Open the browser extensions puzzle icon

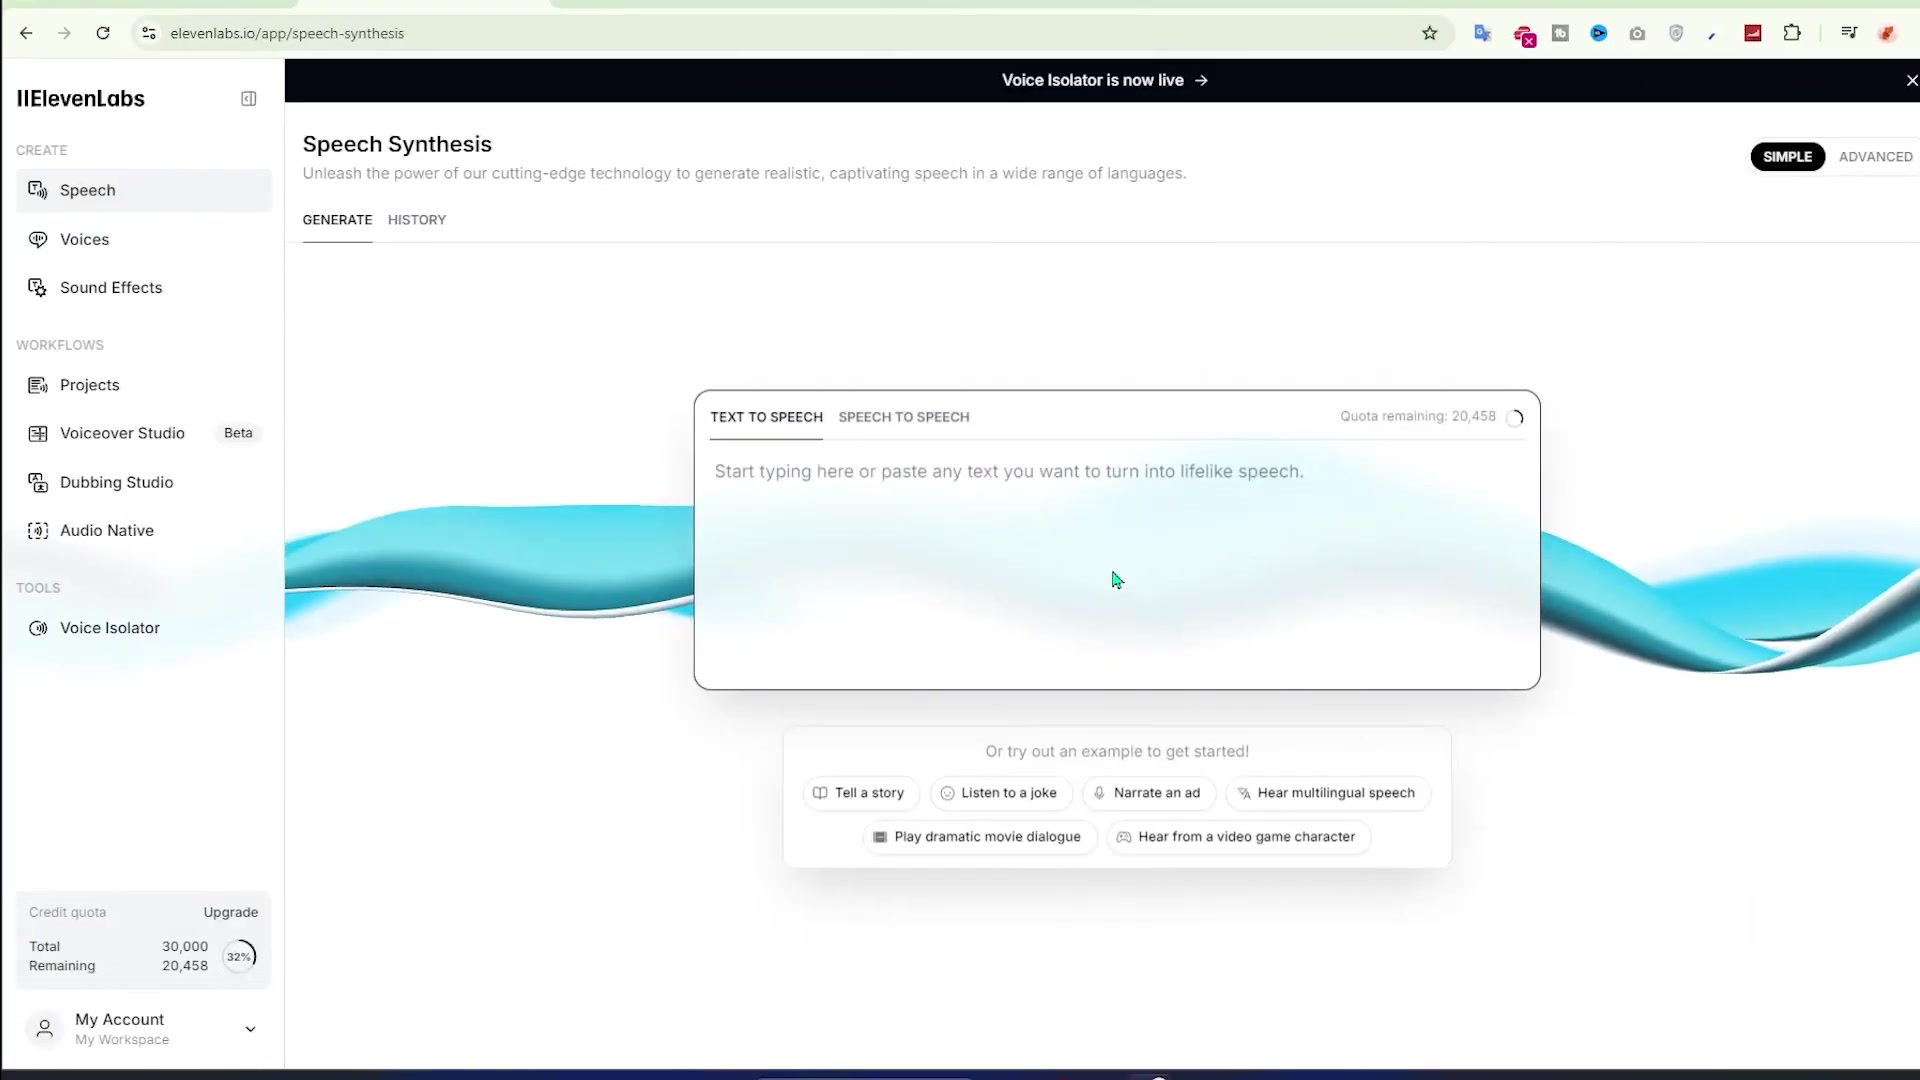click(x=1792, y=33)
